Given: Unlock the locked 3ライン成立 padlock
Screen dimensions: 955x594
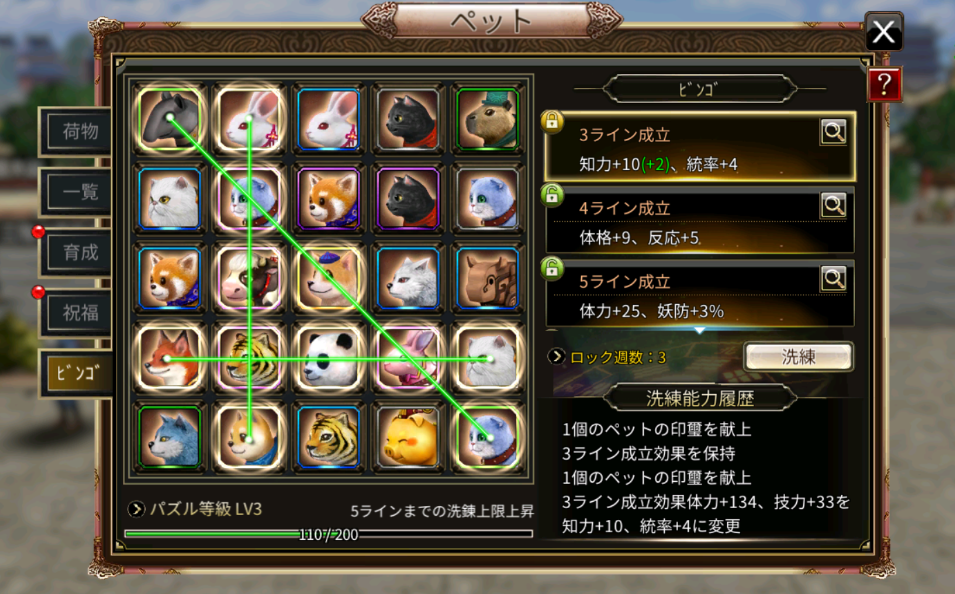Looking at the screenshot, I should (552, 121).
